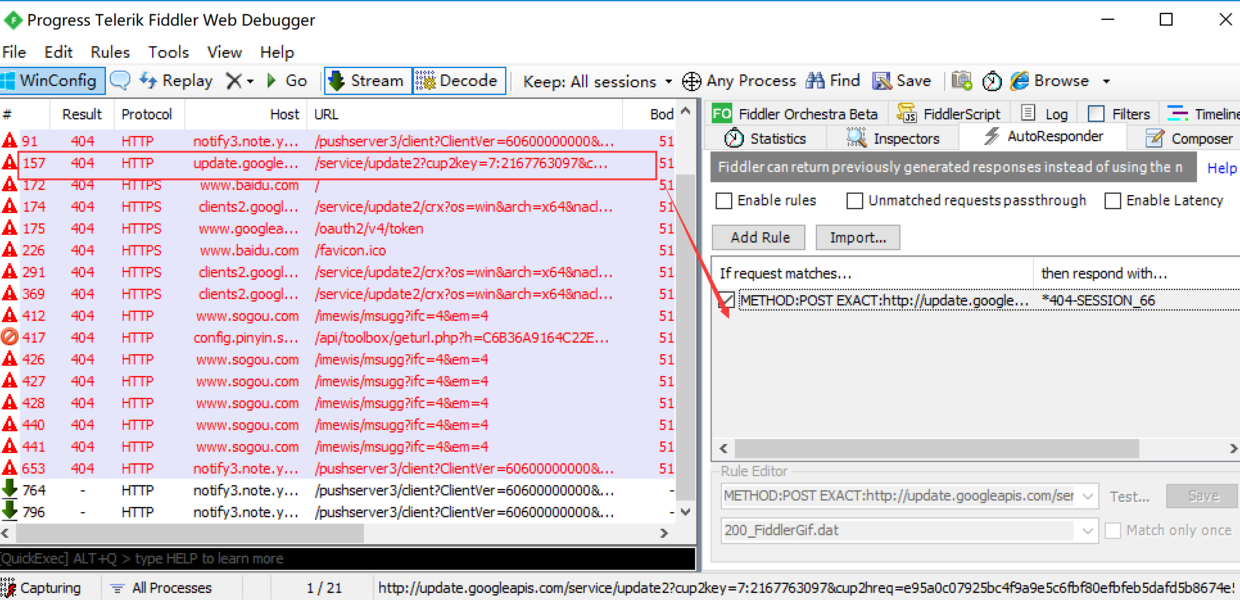1240x600 pixels.
Task: Click the Add Rule button
Action: click(760, 237)
